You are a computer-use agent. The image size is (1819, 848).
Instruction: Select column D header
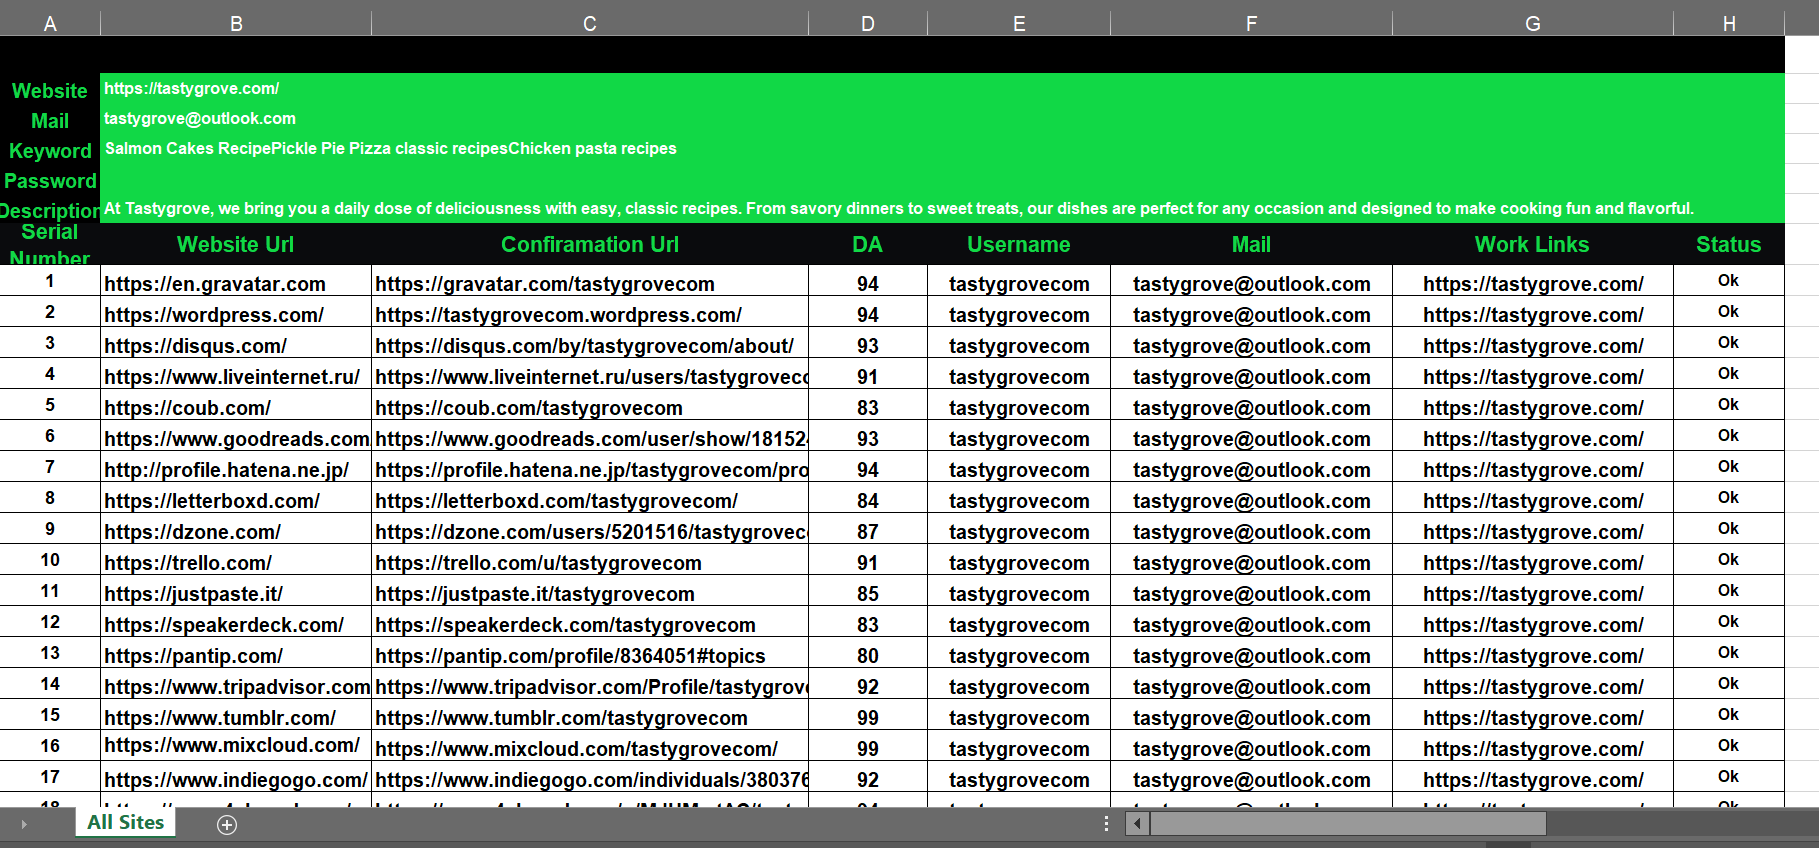(x=868, y=24)
